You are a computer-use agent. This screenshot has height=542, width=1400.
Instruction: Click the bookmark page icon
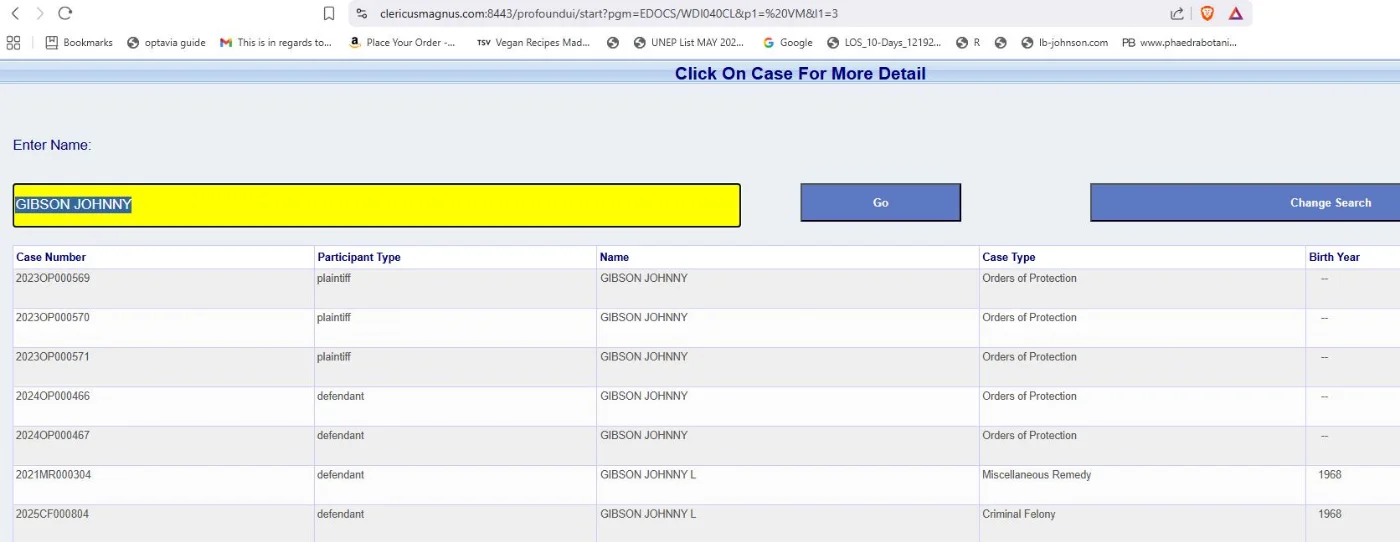(x=329, y=13)
